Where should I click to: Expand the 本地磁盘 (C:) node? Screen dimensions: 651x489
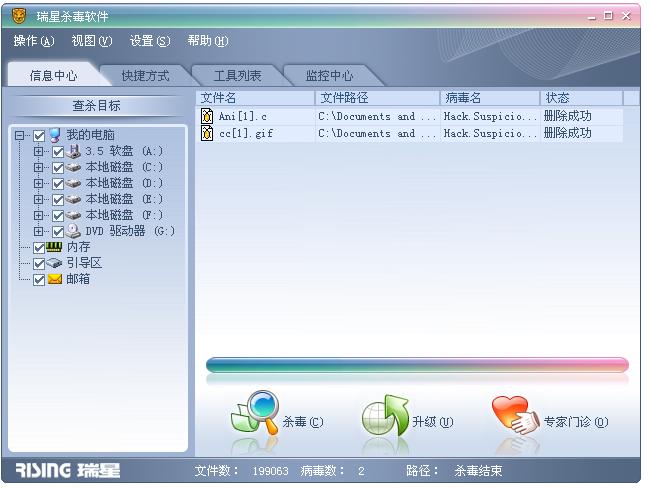tap(38, 167)
